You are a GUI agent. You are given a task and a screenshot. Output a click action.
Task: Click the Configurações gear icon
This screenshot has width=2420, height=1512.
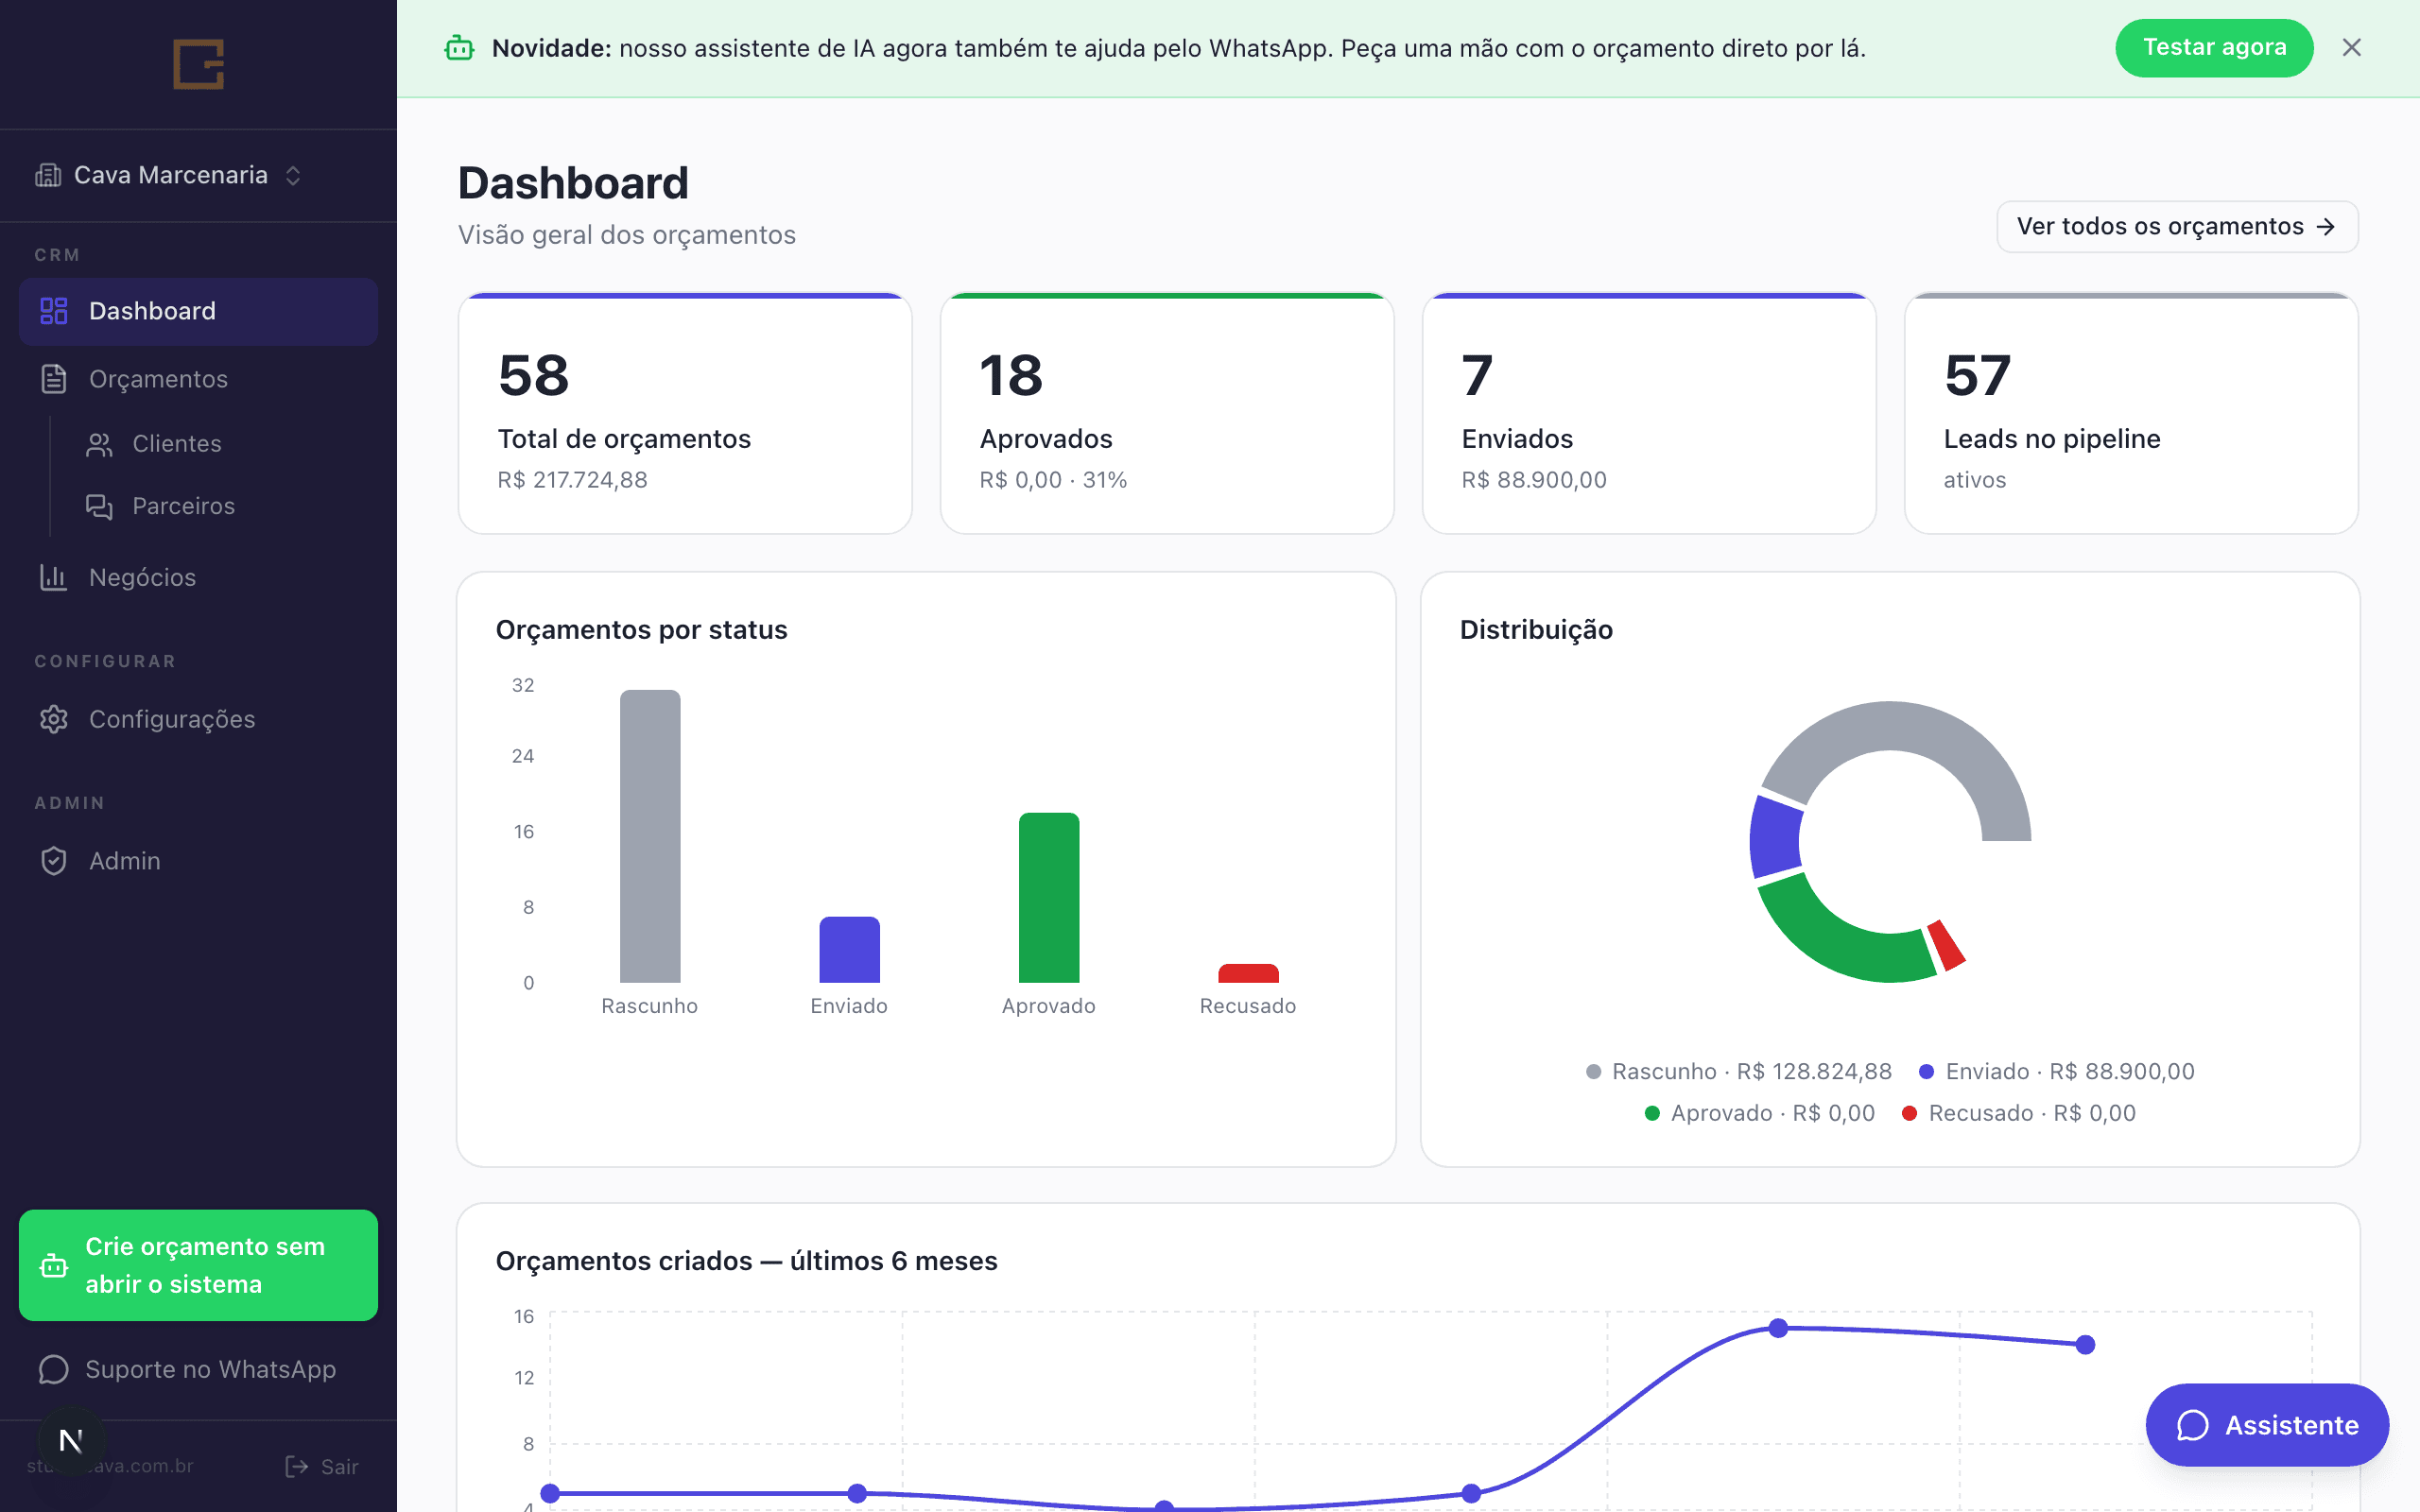(x=53, y=719)
